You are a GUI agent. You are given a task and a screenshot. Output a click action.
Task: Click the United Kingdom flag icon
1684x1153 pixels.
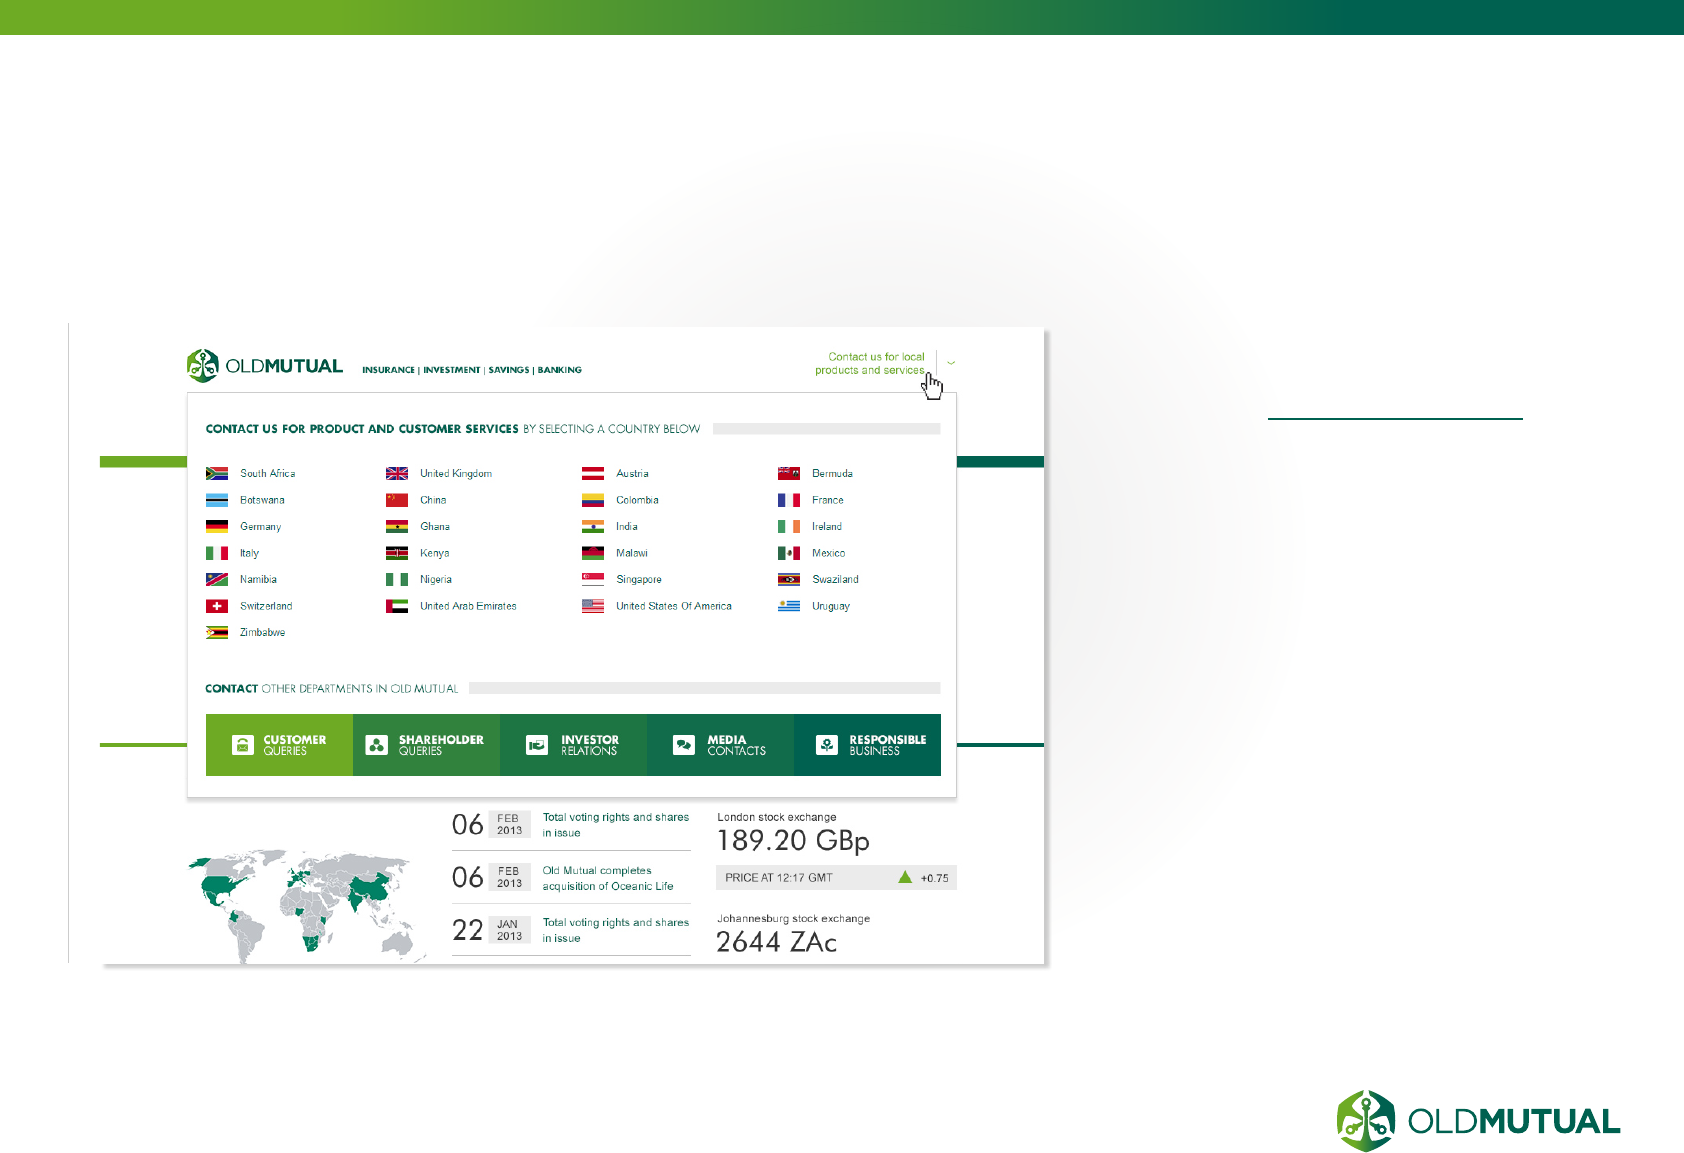pos(397,473)
